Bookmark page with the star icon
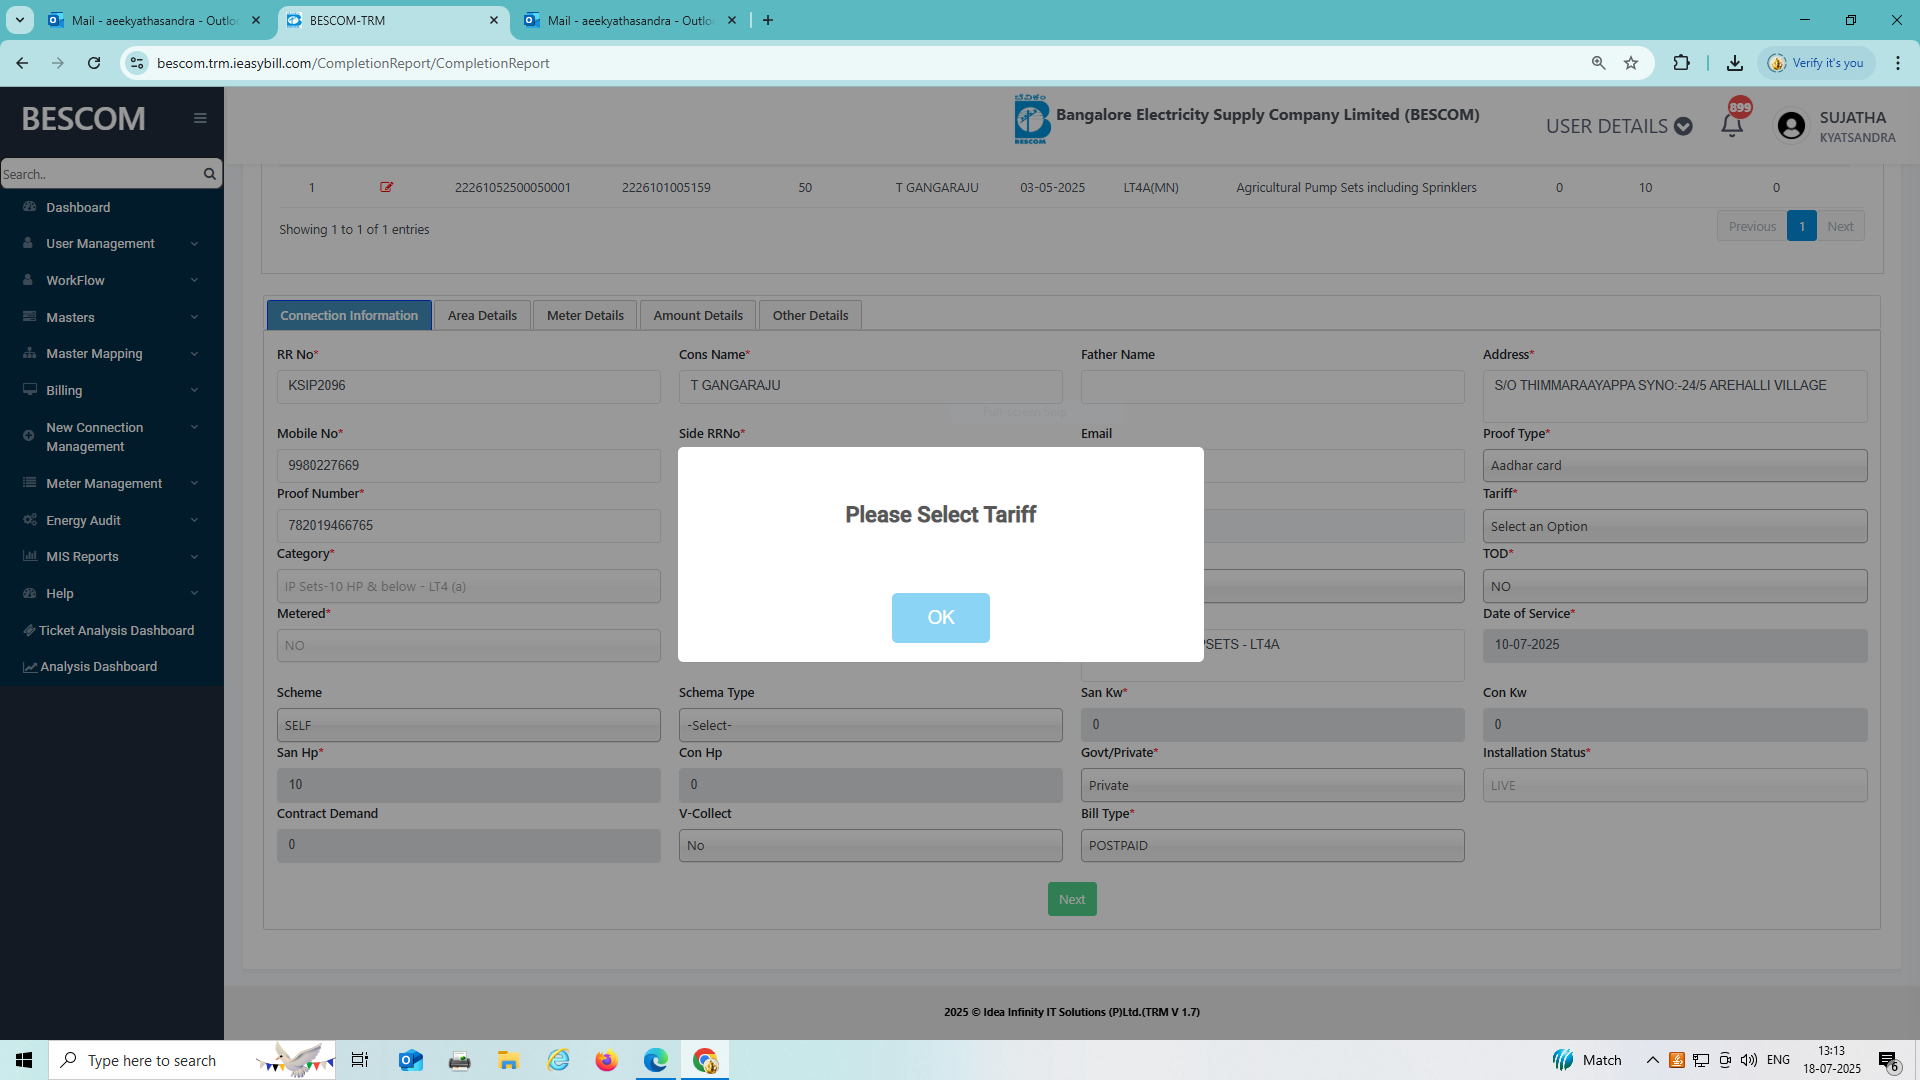This screenshot has width=1920, height=1080. click(1631, 63)
